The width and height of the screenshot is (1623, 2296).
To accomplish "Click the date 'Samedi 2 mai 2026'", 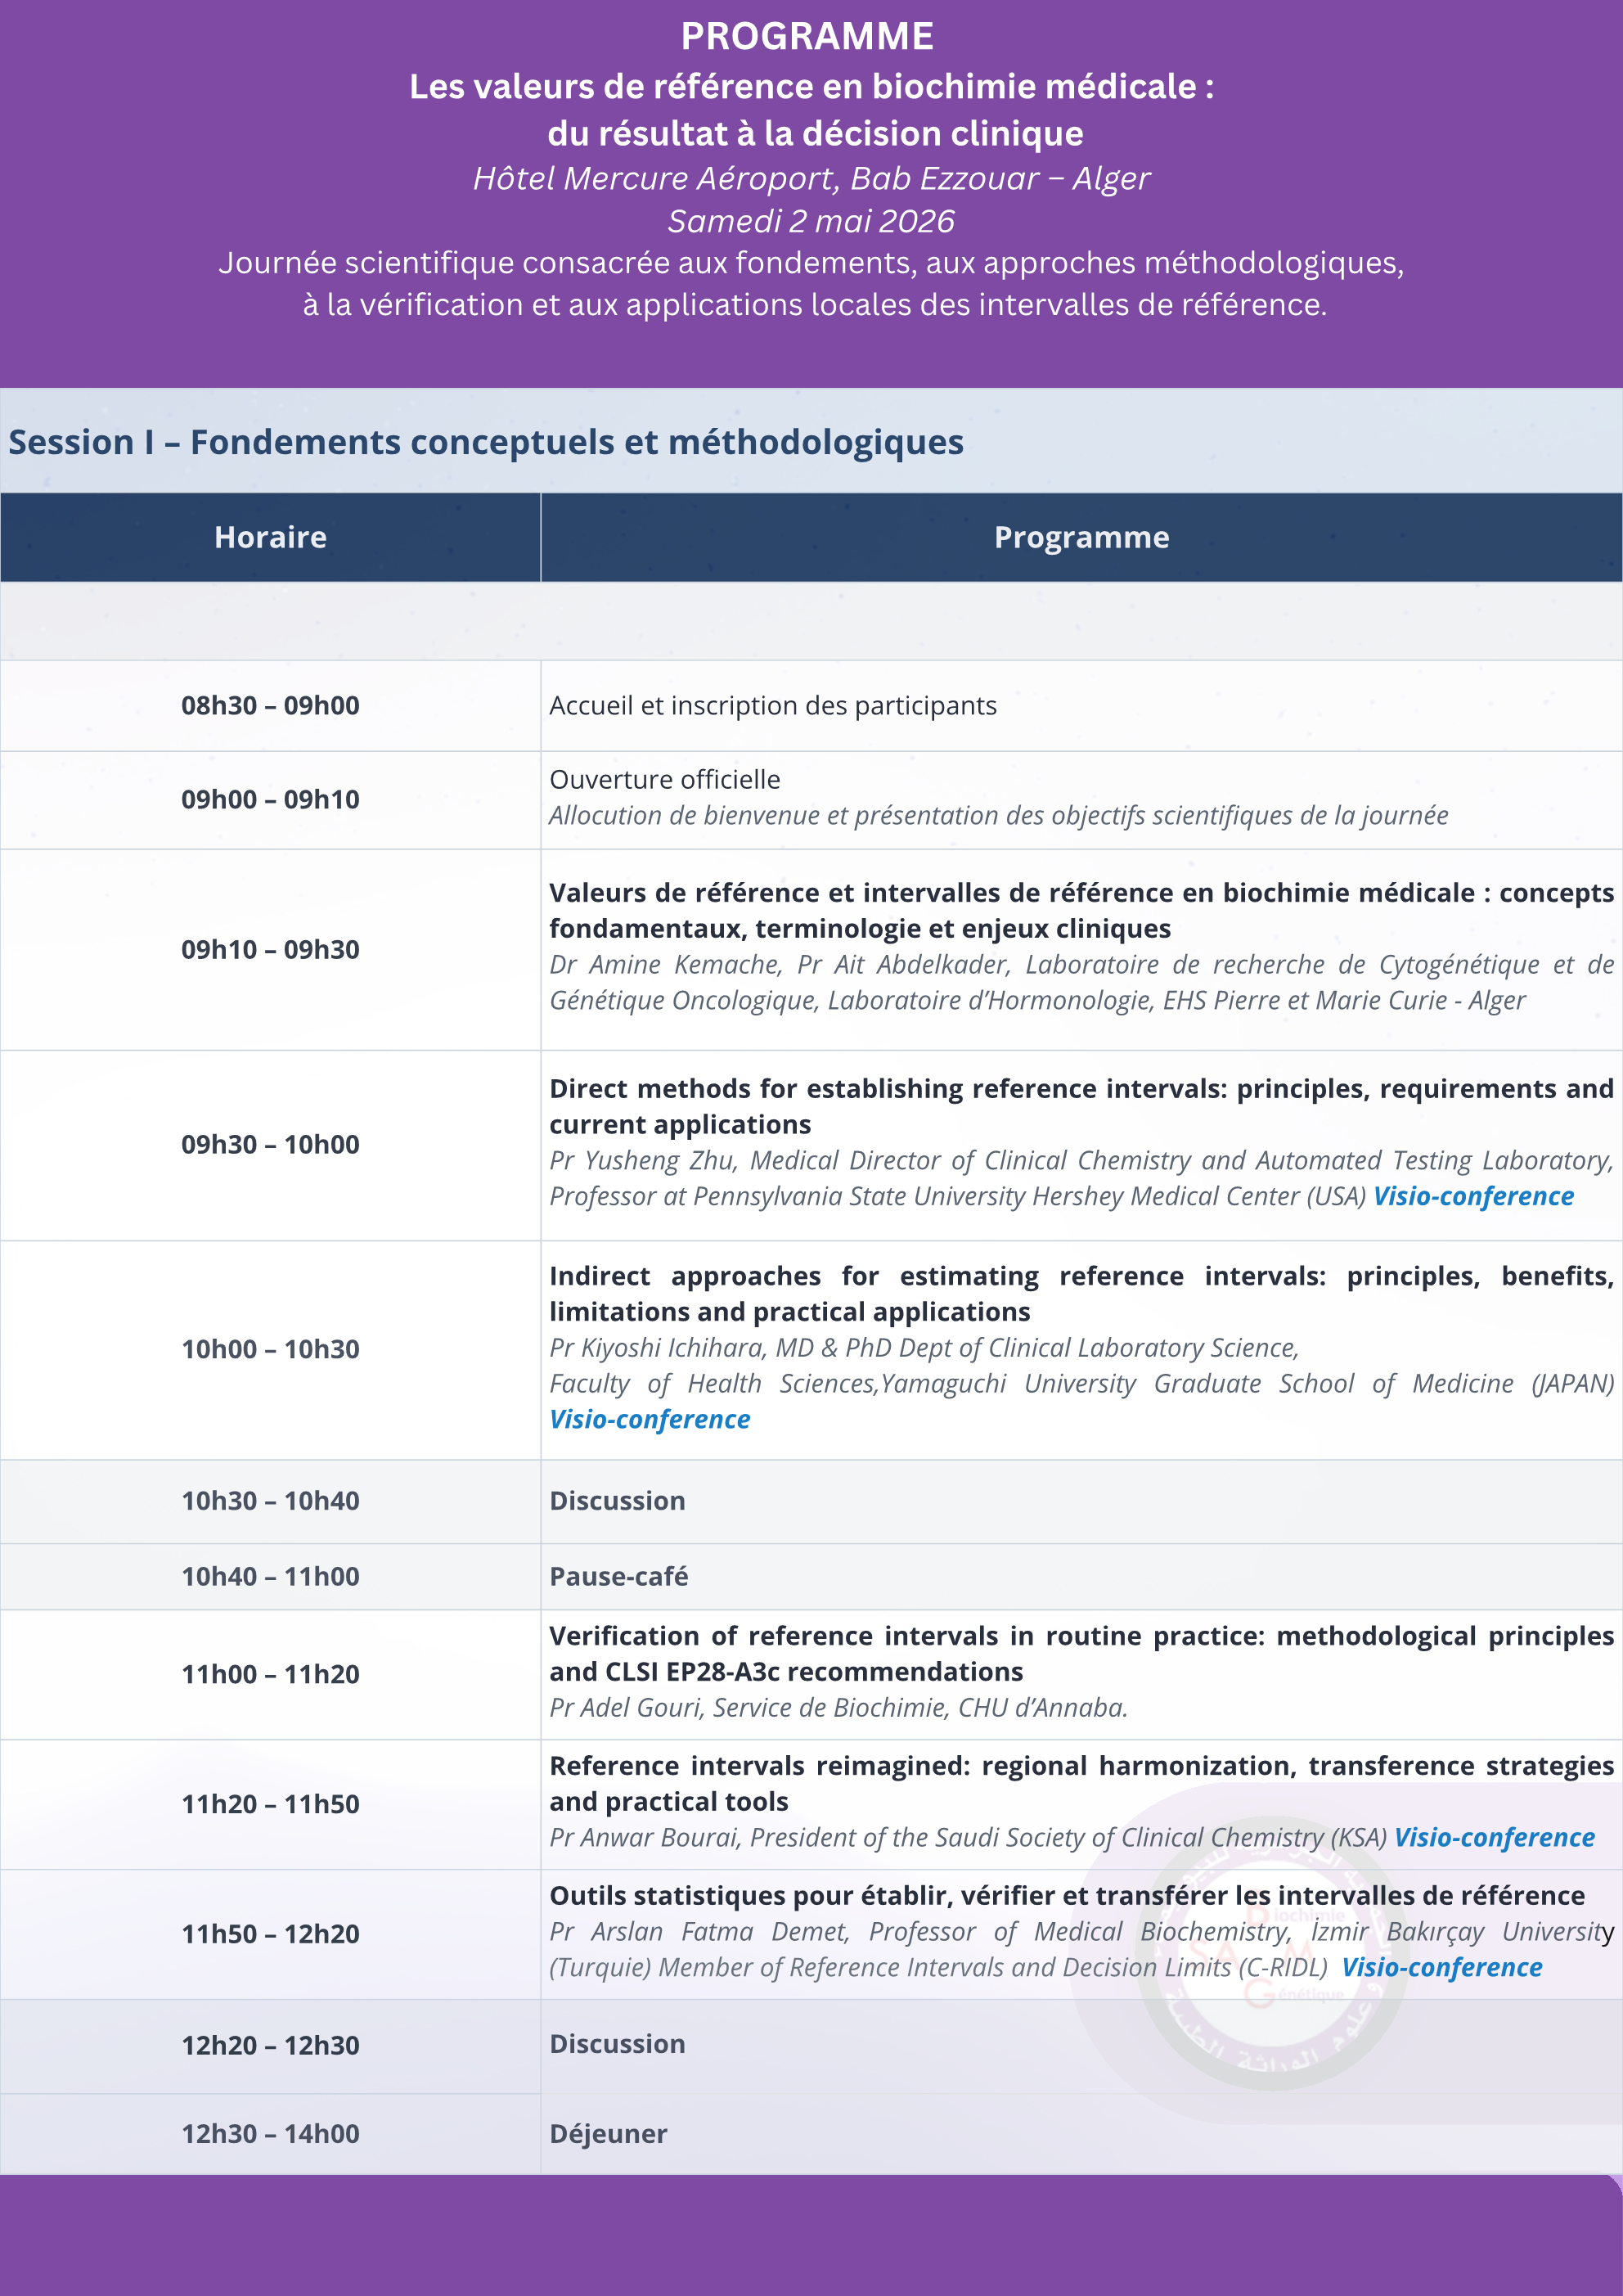I will 811,221.
